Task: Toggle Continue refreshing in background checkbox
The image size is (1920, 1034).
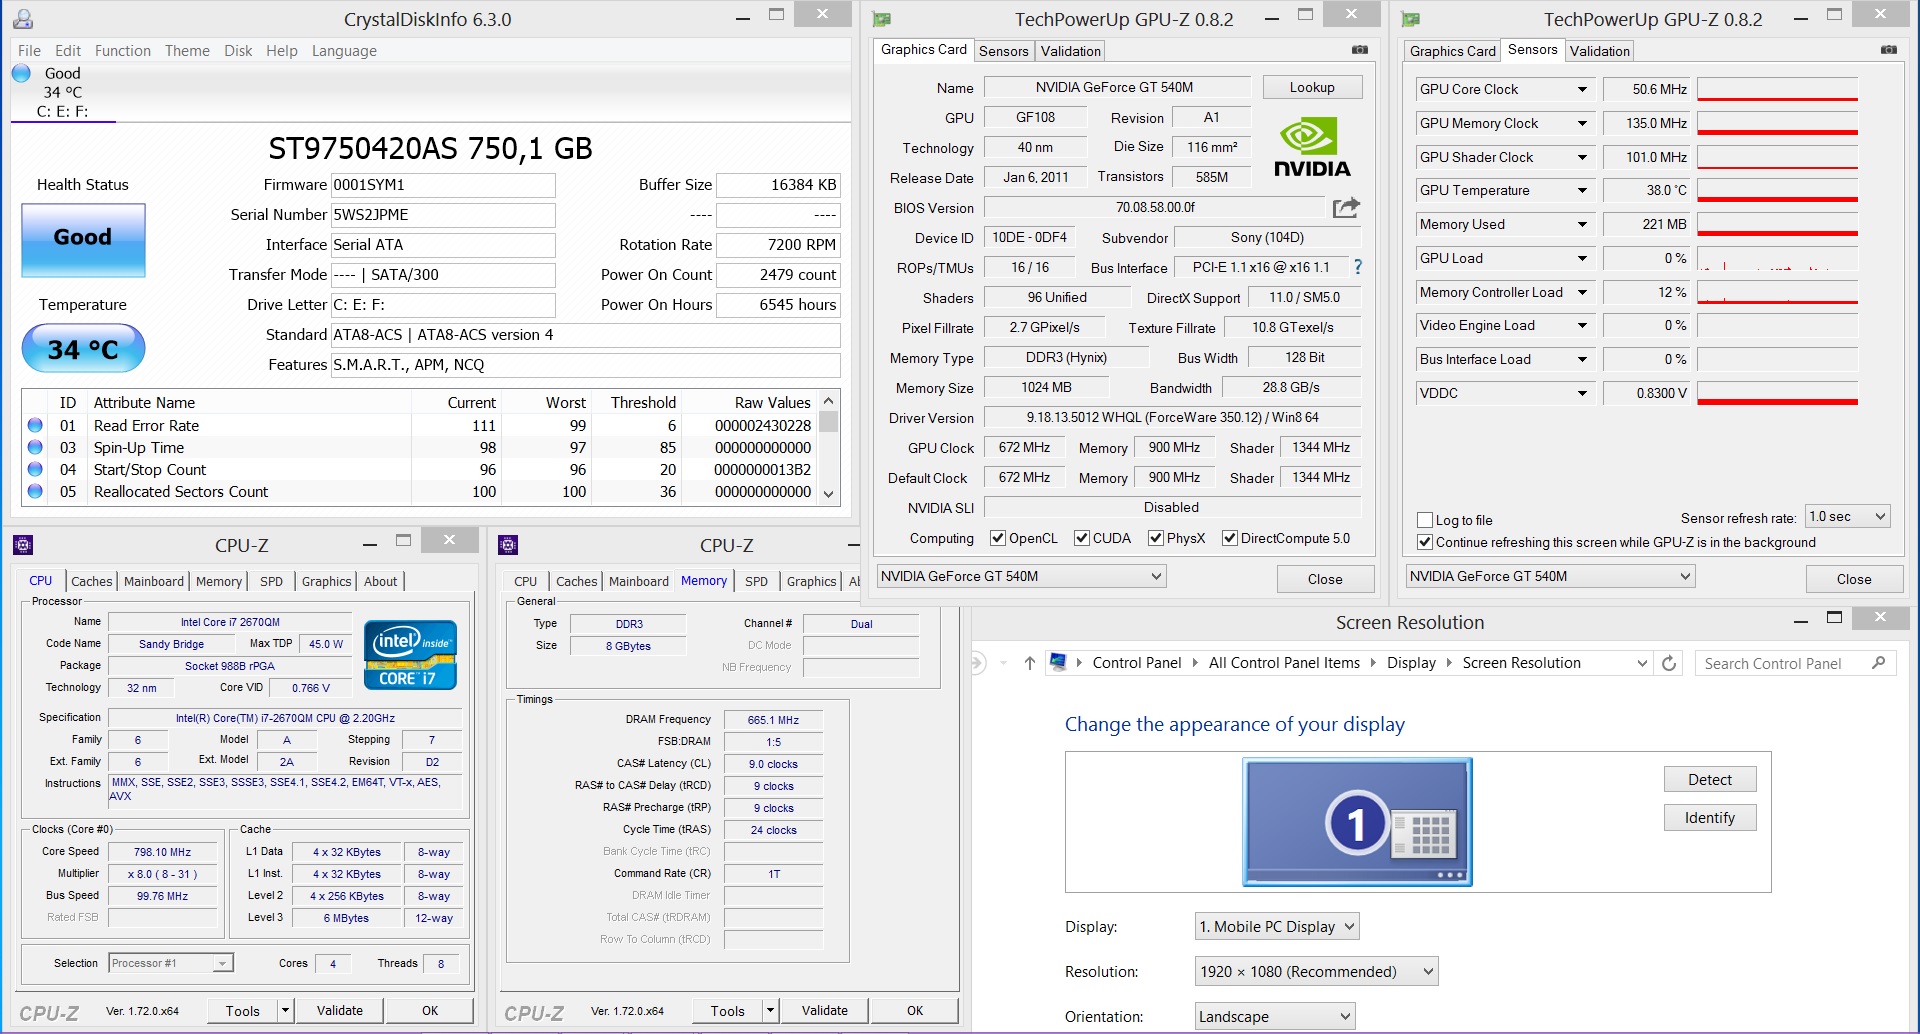Action: pos(1425,542)
